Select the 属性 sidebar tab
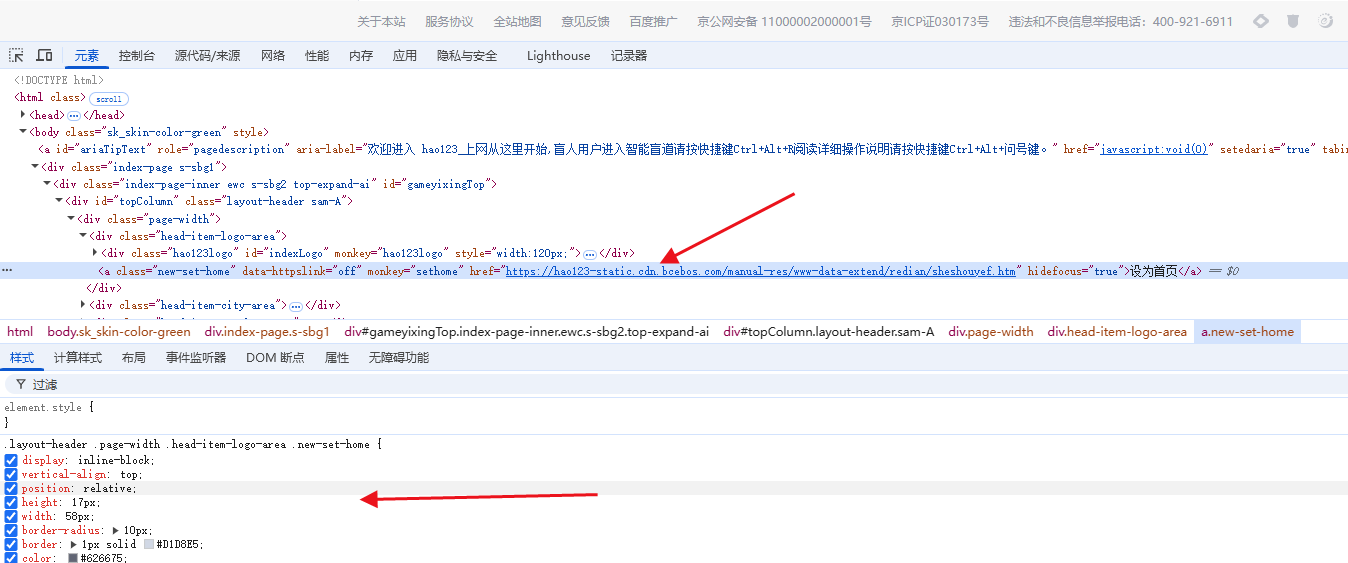Screen dimensions: 1348x563 (x=337, y=358)
